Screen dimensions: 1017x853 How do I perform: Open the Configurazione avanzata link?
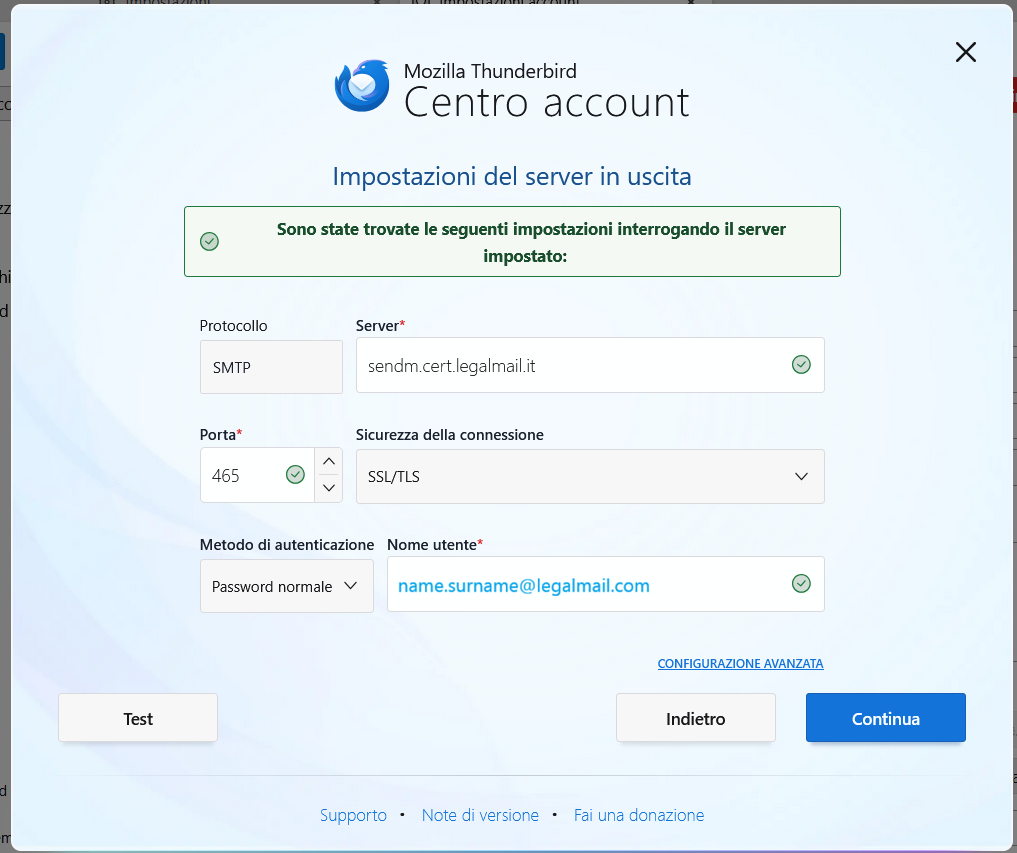click(x=740, y=664)
